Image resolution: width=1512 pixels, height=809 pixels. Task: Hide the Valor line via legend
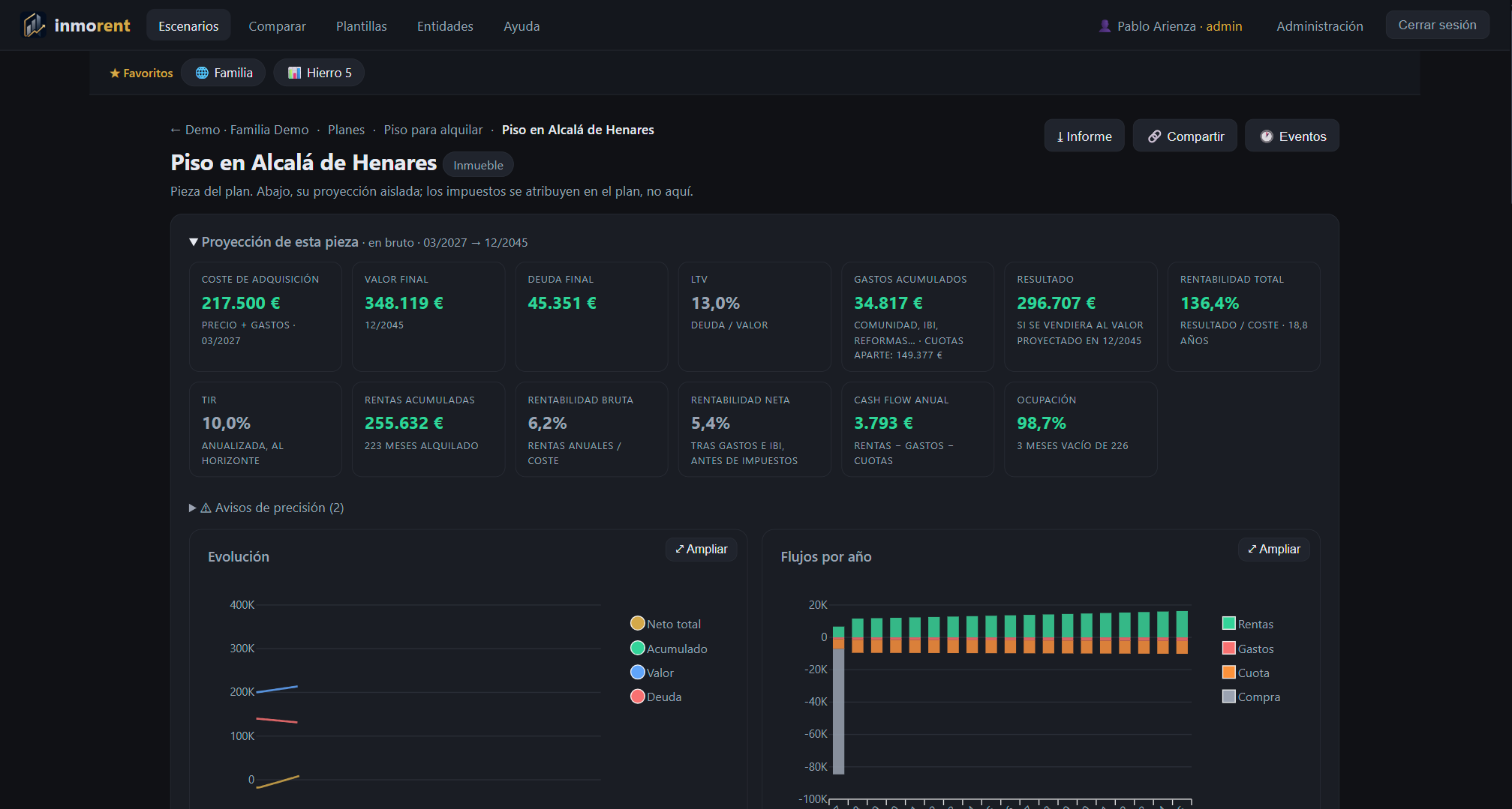652,673
